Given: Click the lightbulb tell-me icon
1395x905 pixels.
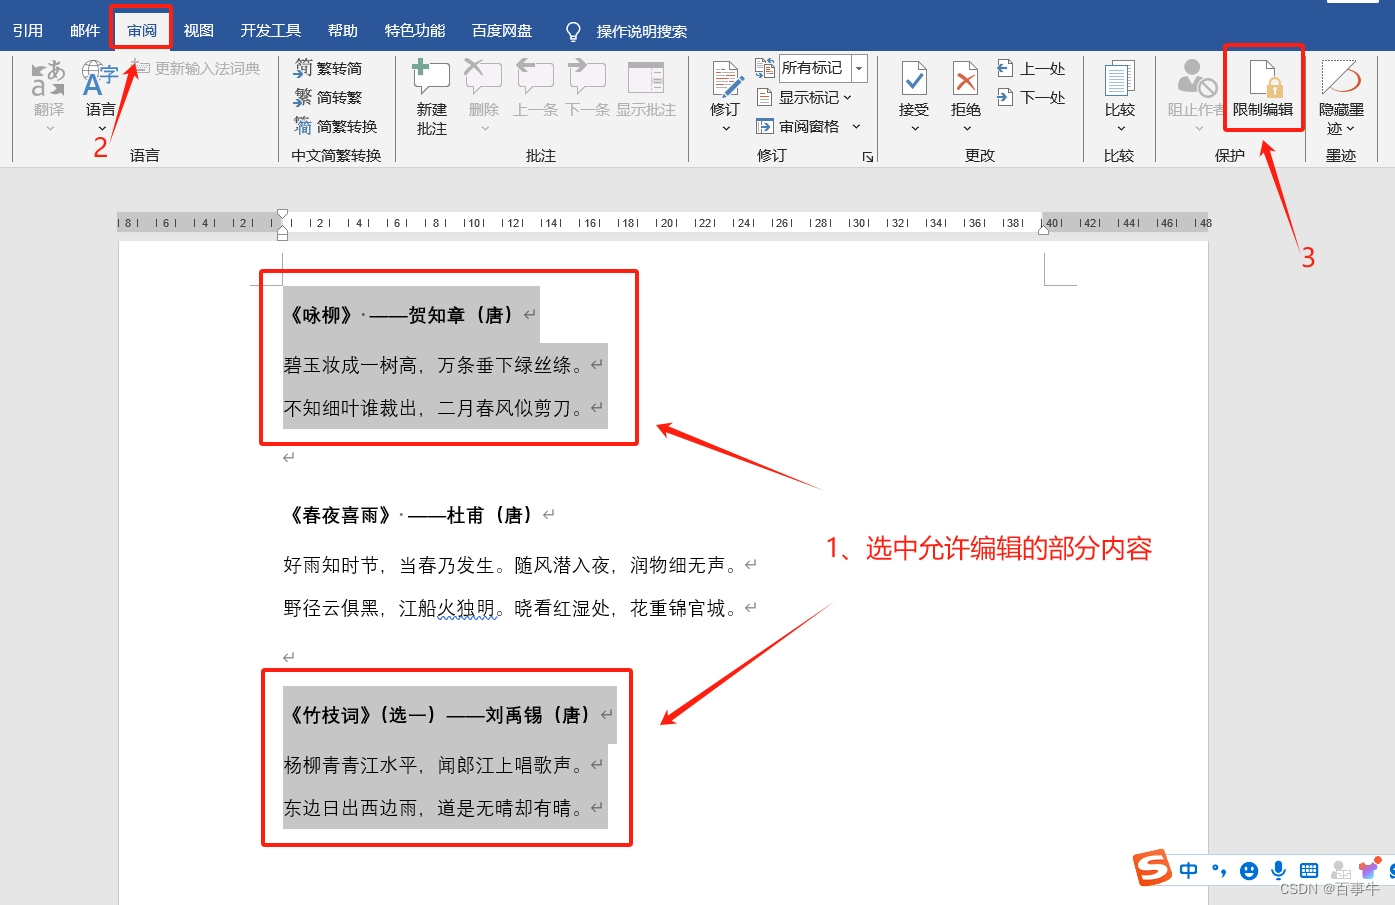Looking at the screenshot, I should (x=573, y=31).
